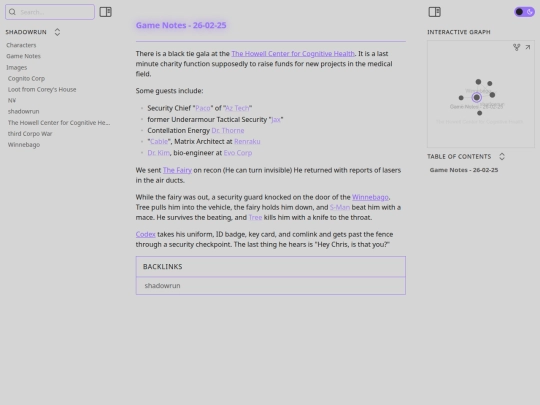Follow The Fairy link

point(177,170)
